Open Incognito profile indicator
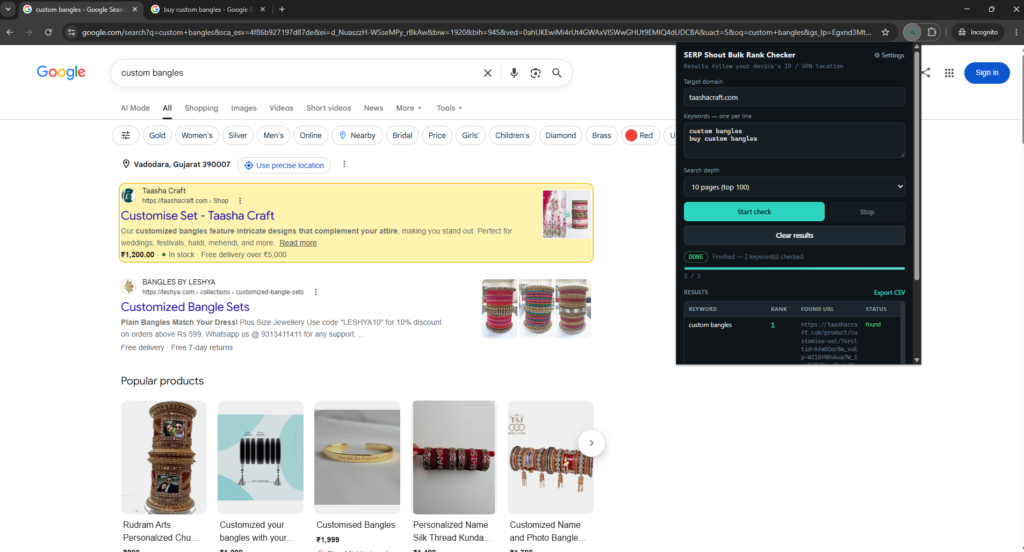Viewport: 1024px width, 552px height. click(978, 32)
